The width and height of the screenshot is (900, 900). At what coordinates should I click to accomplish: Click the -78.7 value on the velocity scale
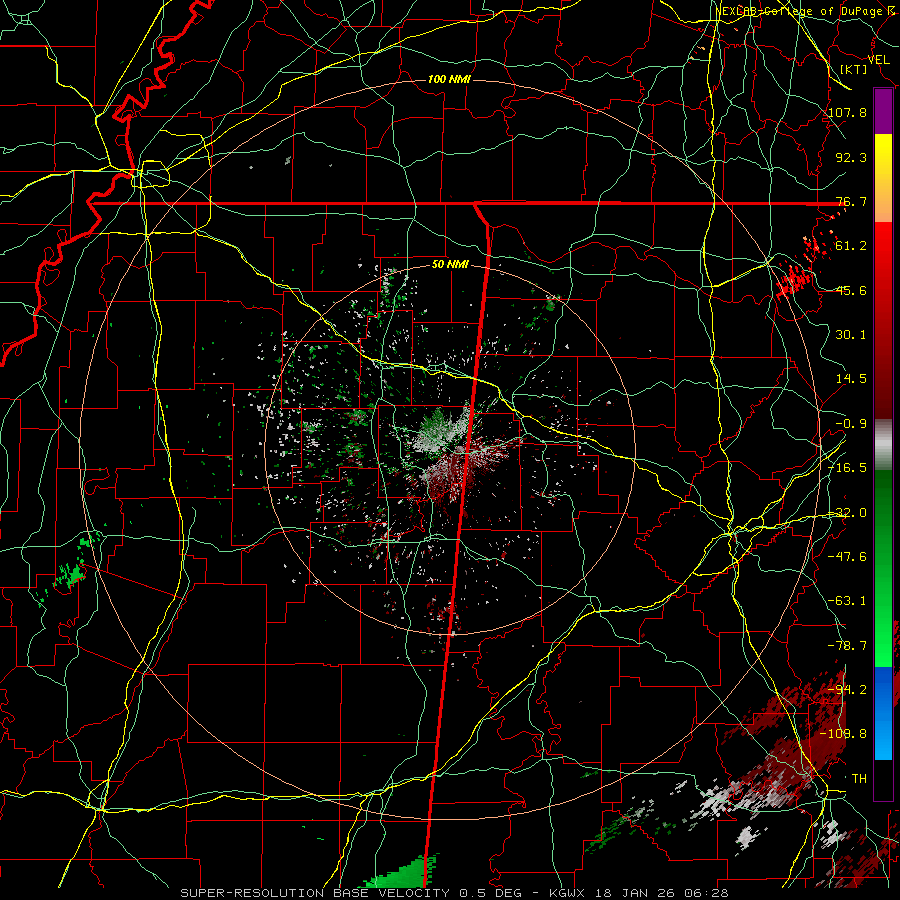click(847, 646)
